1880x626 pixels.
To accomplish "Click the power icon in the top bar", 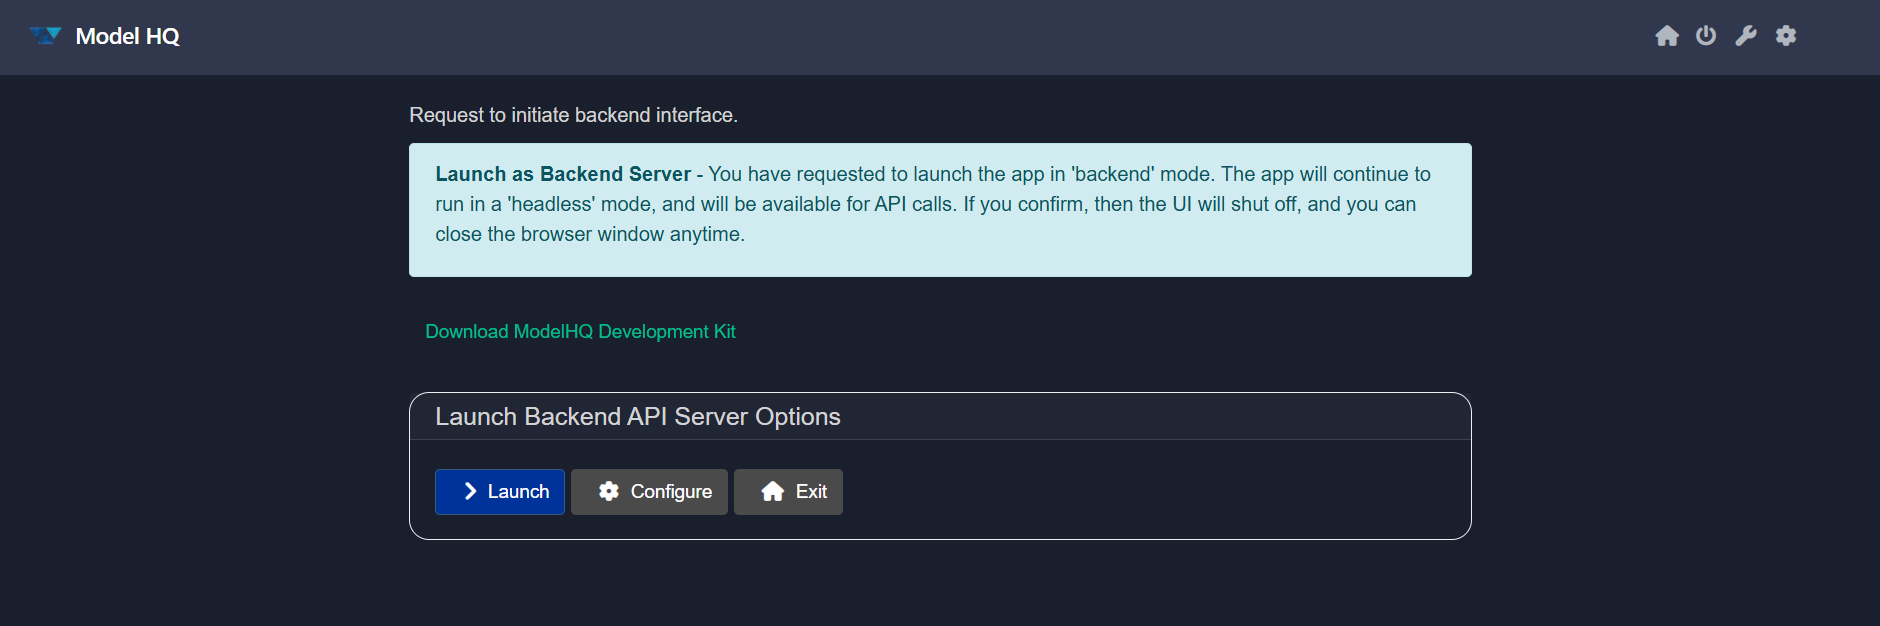I will point(1706,36).
